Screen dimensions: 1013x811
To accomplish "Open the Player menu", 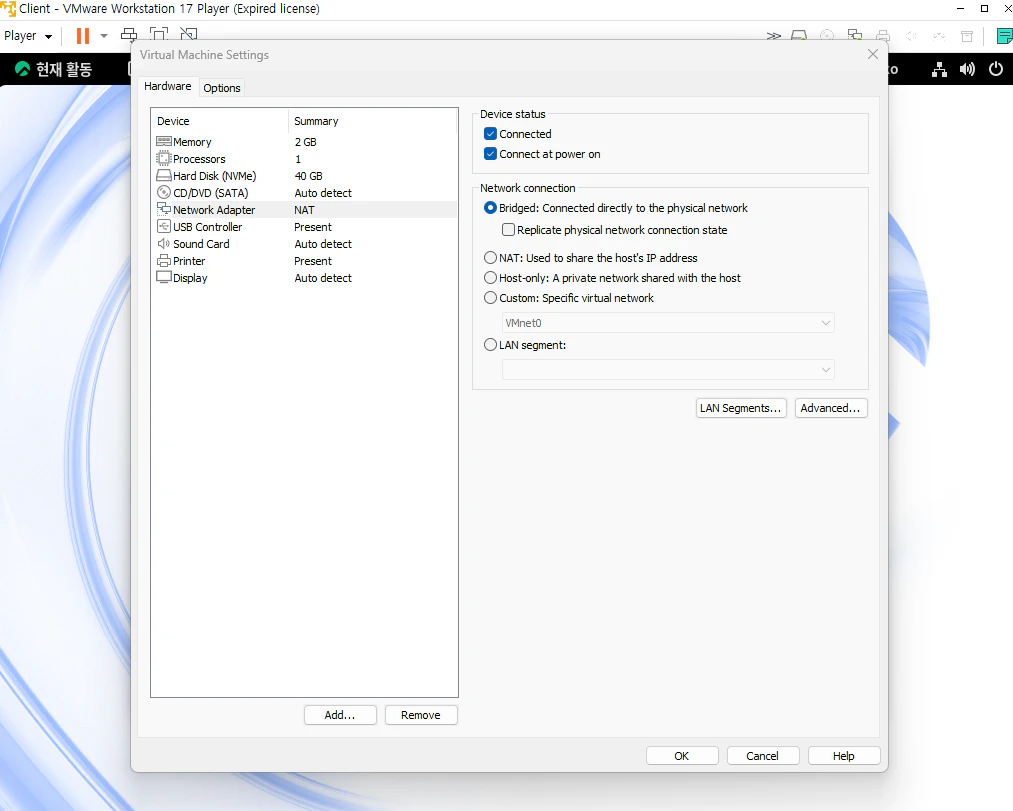I will click(x=28, y=36).
